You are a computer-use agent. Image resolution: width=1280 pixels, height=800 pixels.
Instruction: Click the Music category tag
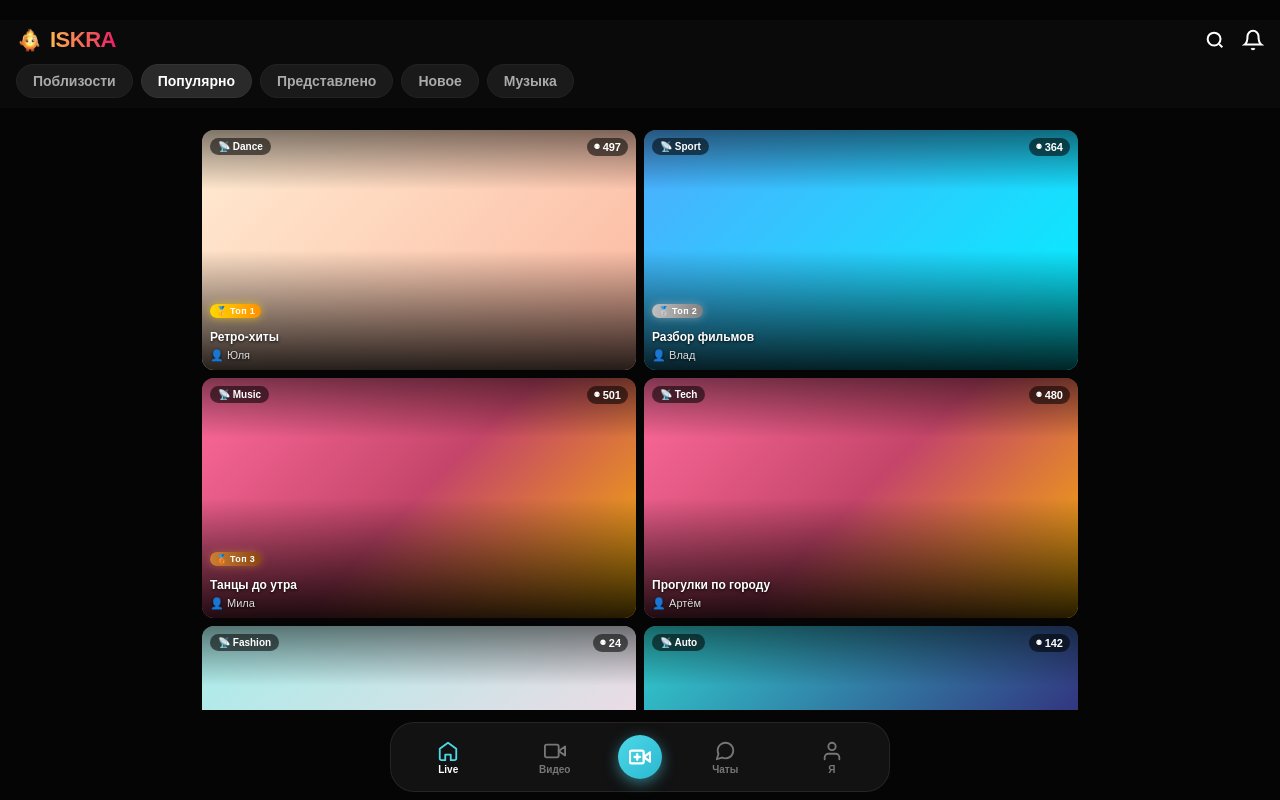239,394
